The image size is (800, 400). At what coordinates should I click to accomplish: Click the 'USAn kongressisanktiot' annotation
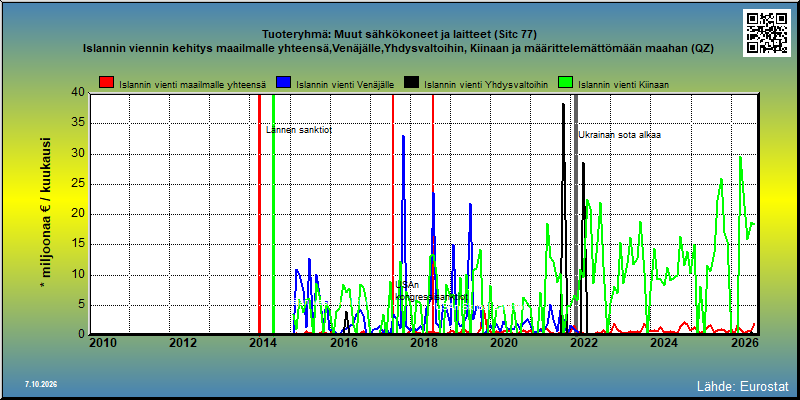click(431, 291)
